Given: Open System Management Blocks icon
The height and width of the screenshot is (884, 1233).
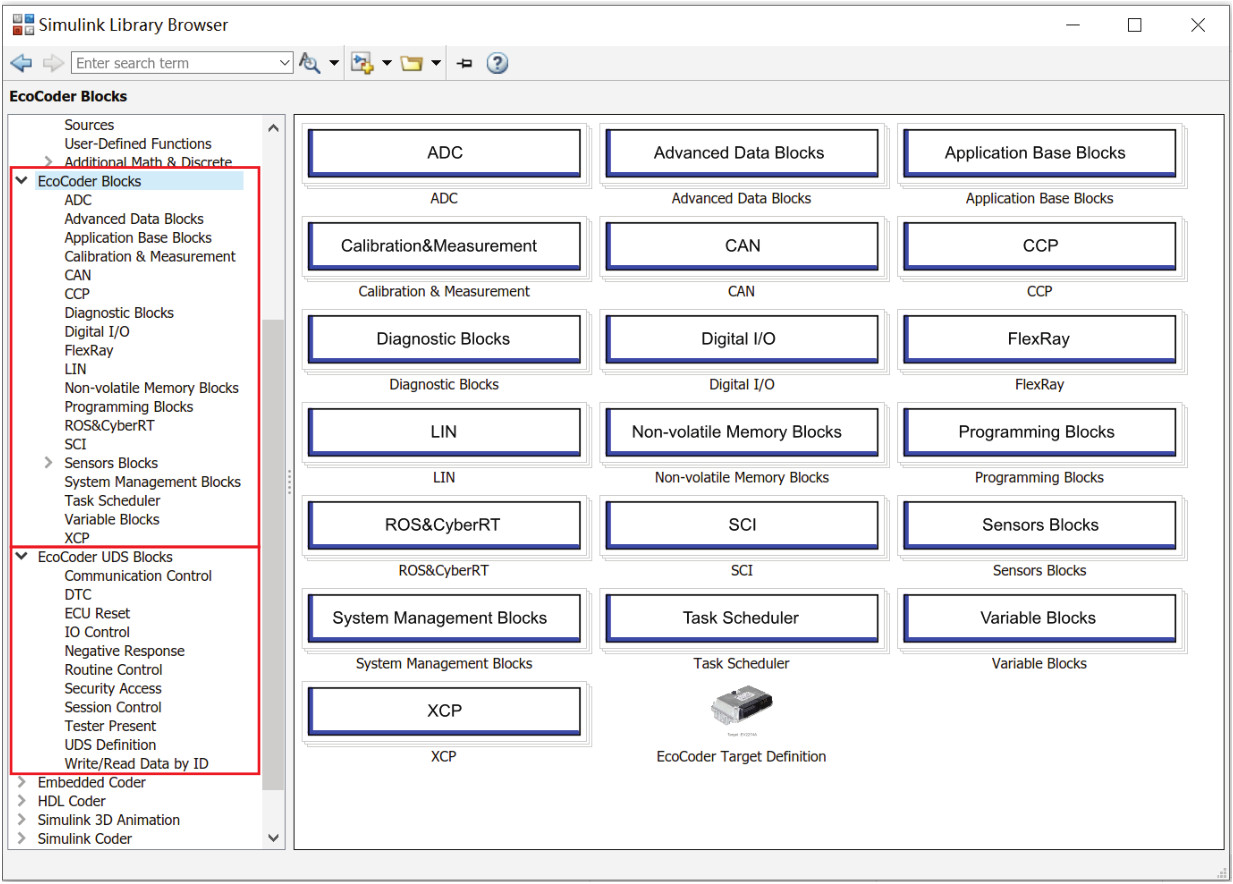Looking at the screenshot, I should tap(444, 618).
